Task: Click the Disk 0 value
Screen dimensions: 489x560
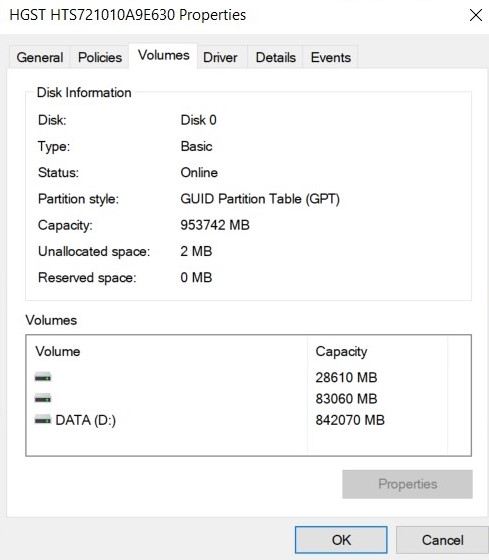Action: [x=198, y=120]
